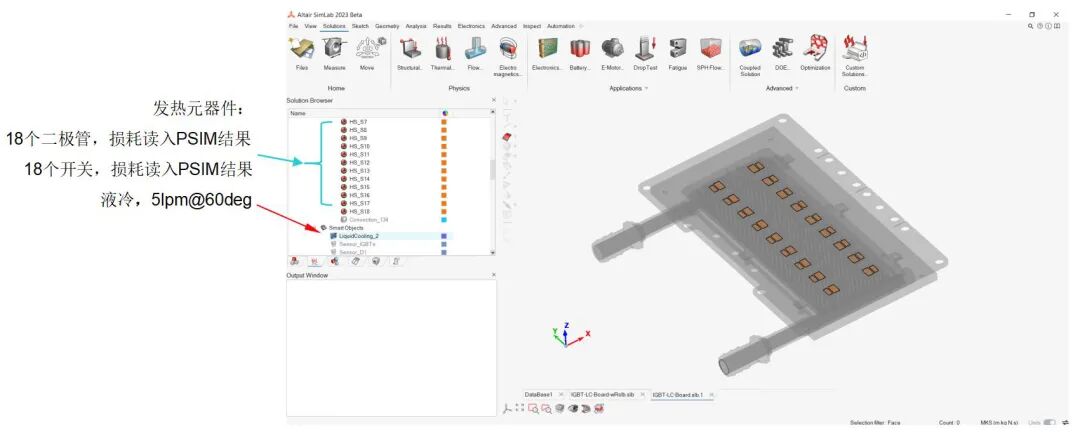Open the Structural physics solution
1080x432 pixels.
click(x=411, y=54)
